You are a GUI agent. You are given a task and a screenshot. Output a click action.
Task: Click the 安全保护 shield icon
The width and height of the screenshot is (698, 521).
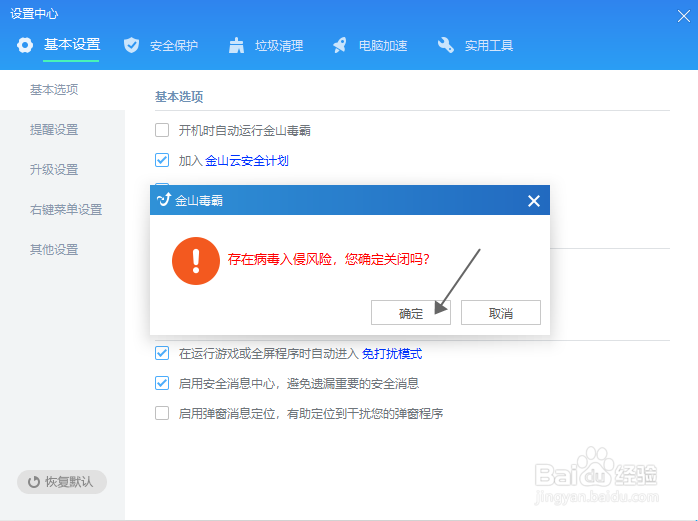click(131, 45)
